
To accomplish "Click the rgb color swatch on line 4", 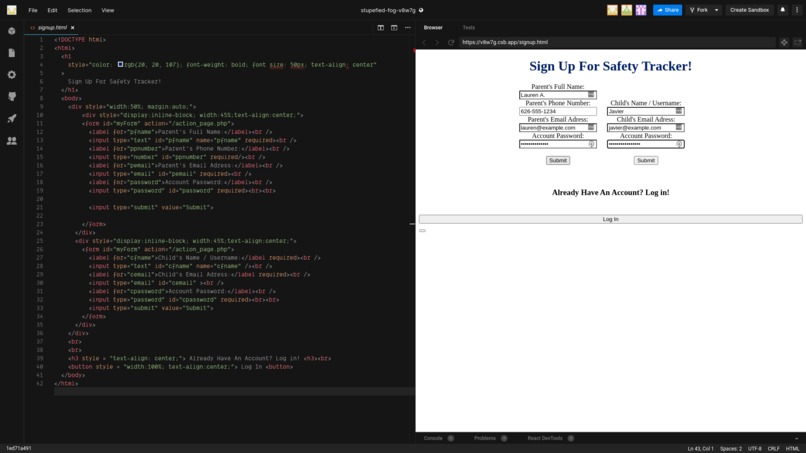I will (120, 64).
